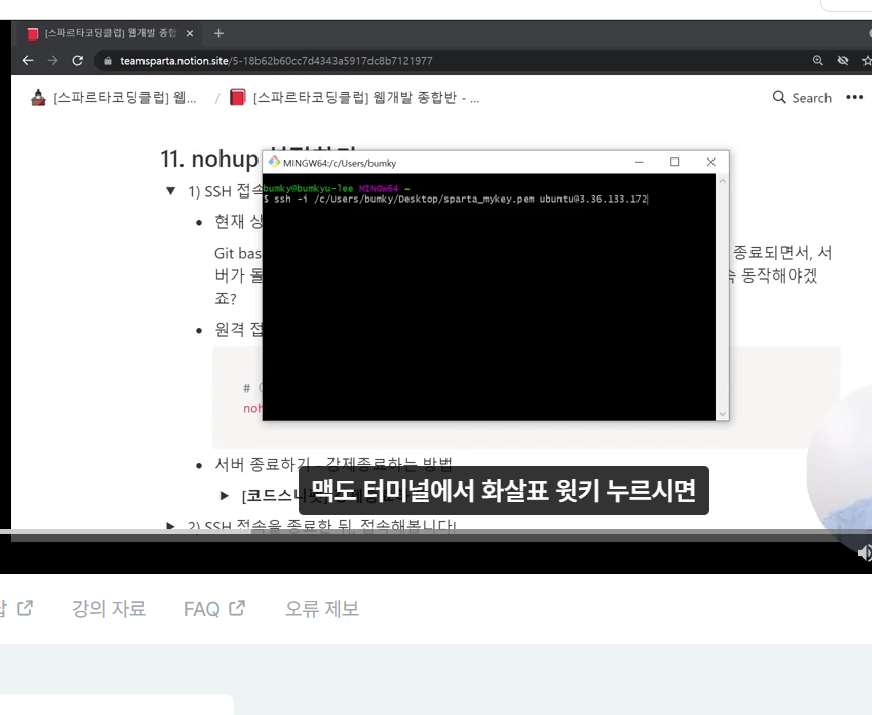Open the Notion three-dots more menu

tap(854, 97)
